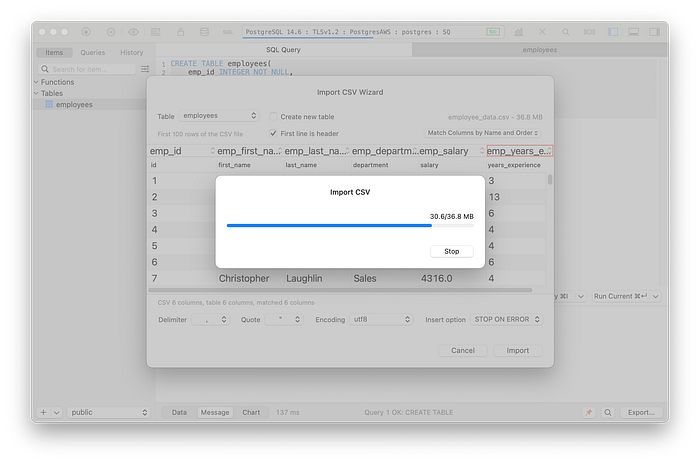The height and width of the screenshot is (464, 700).
Task: Open the Delimiter dropdown
Action: [x=210, y=319]
